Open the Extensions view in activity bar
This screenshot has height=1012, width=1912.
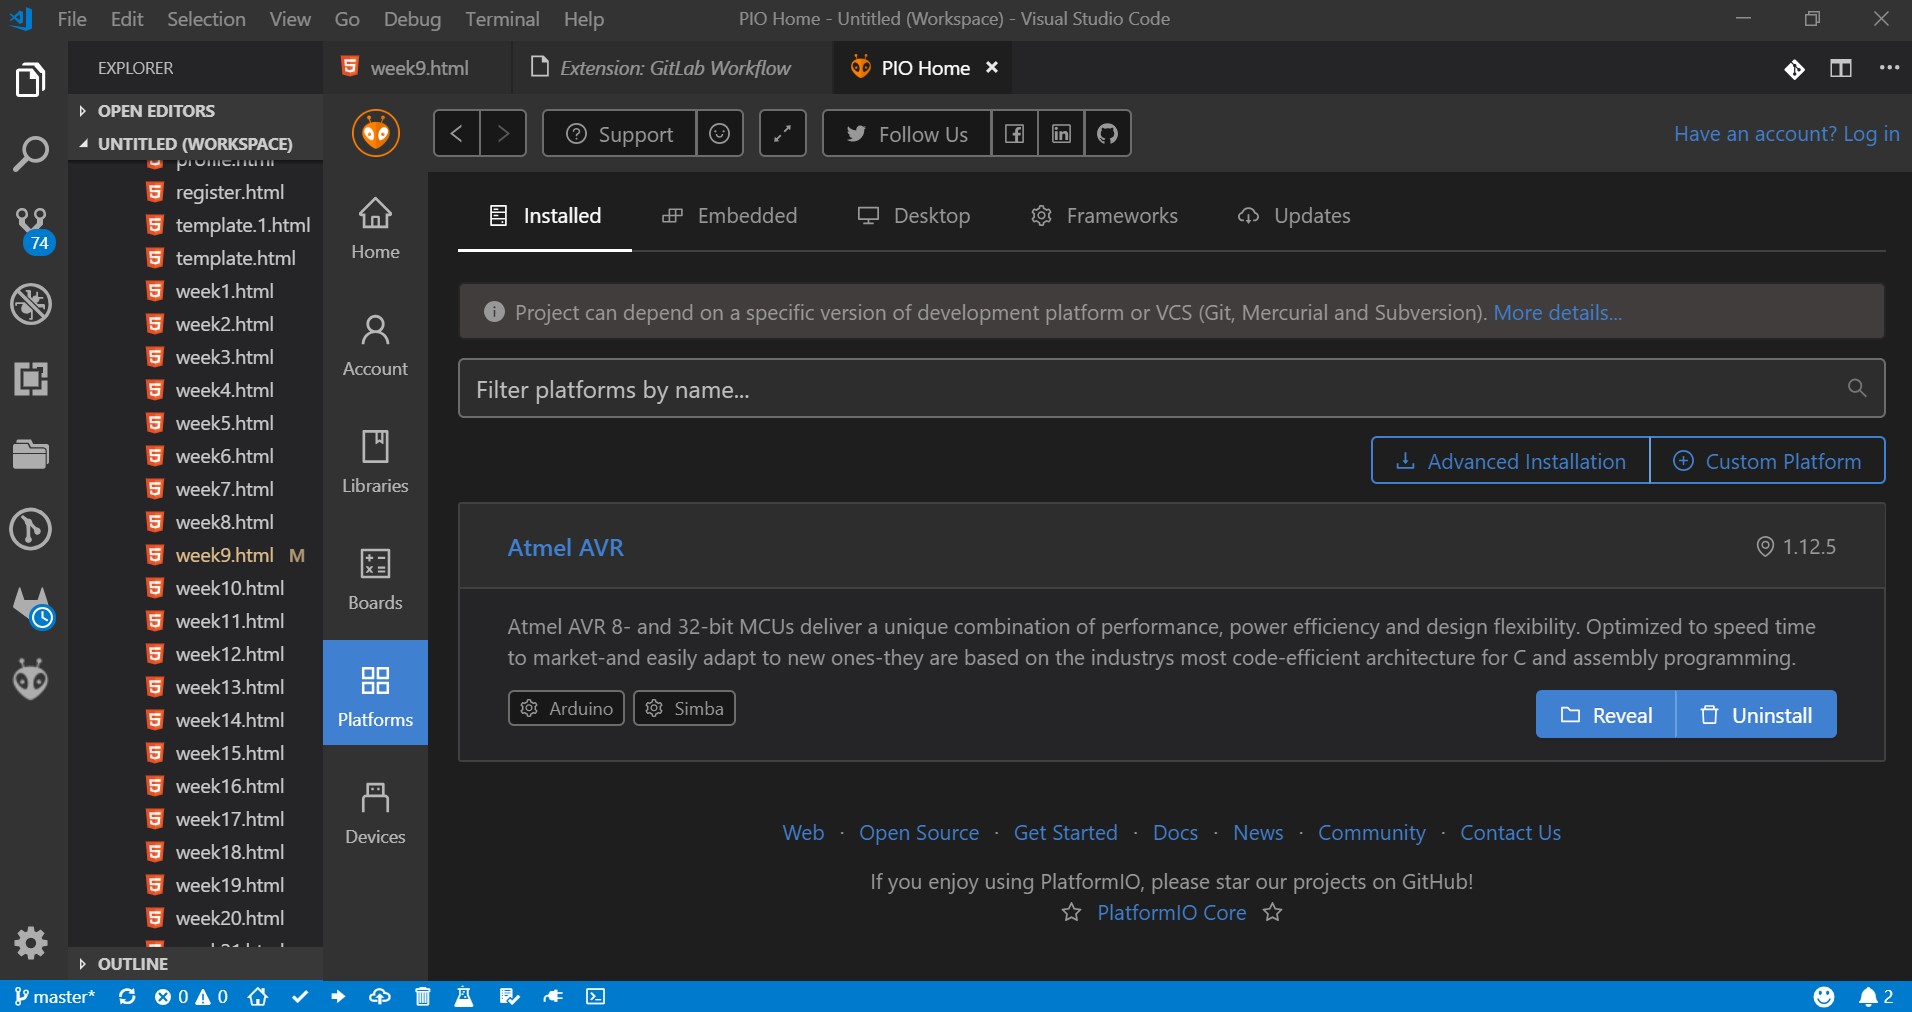click(31, 379)
